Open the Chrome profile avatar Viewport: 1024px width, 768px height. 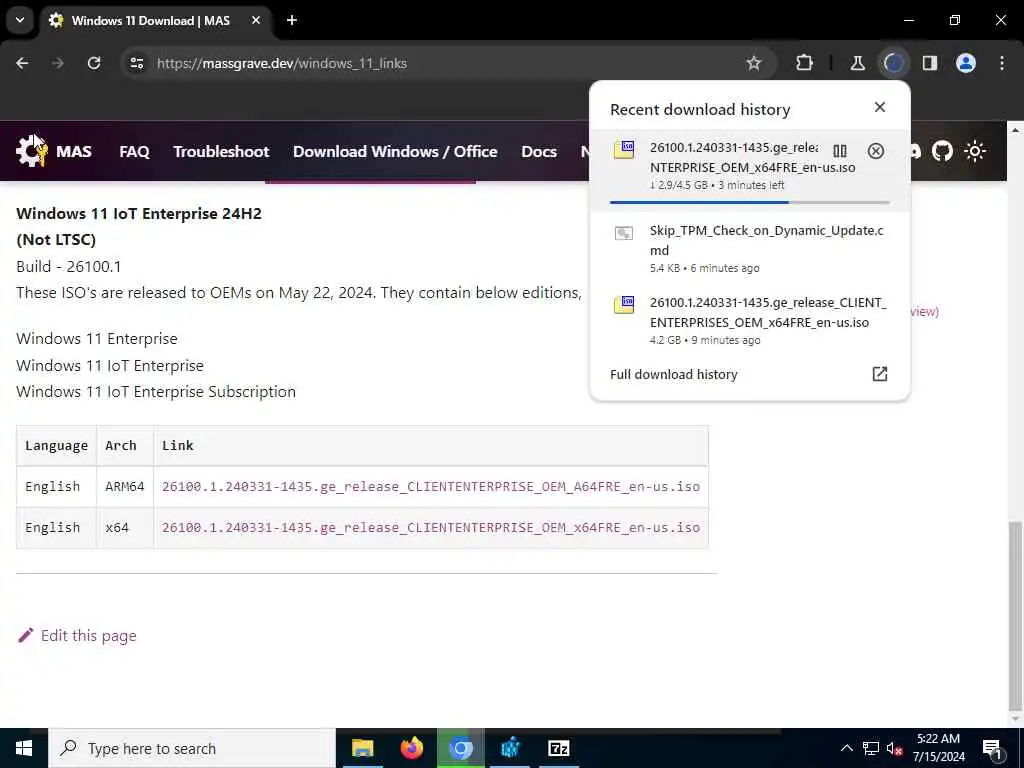point(966,63)
